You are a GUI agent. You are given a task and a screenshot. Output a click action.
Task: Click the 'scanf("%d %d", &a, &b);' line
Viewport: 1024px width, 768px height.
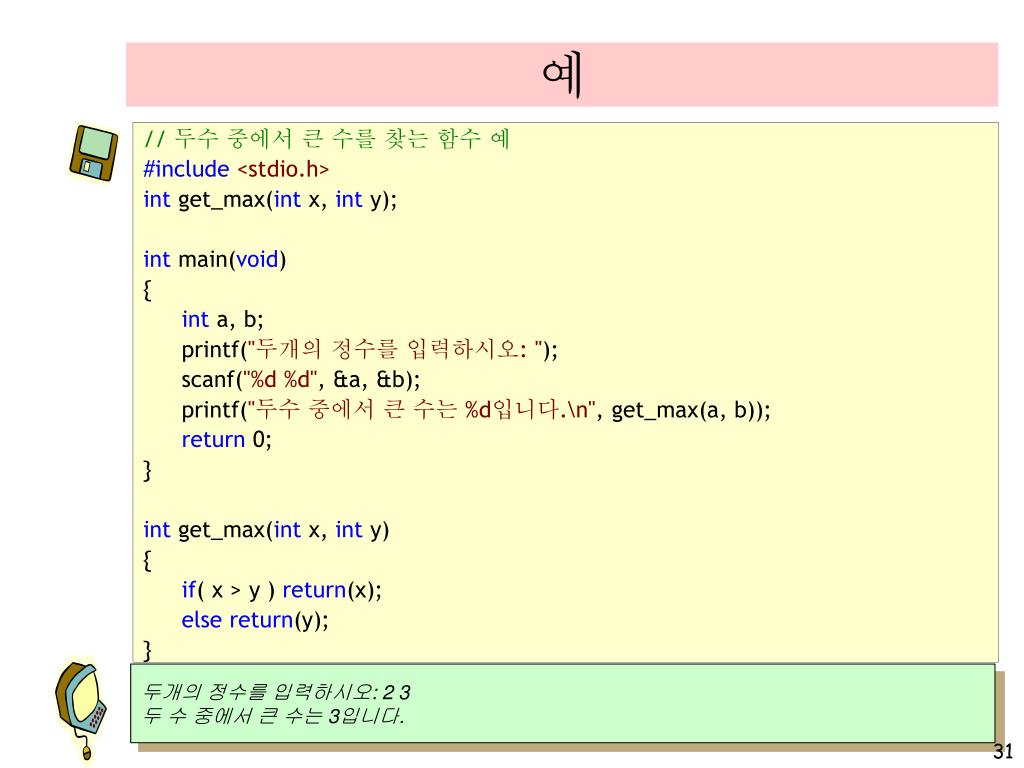301,379
